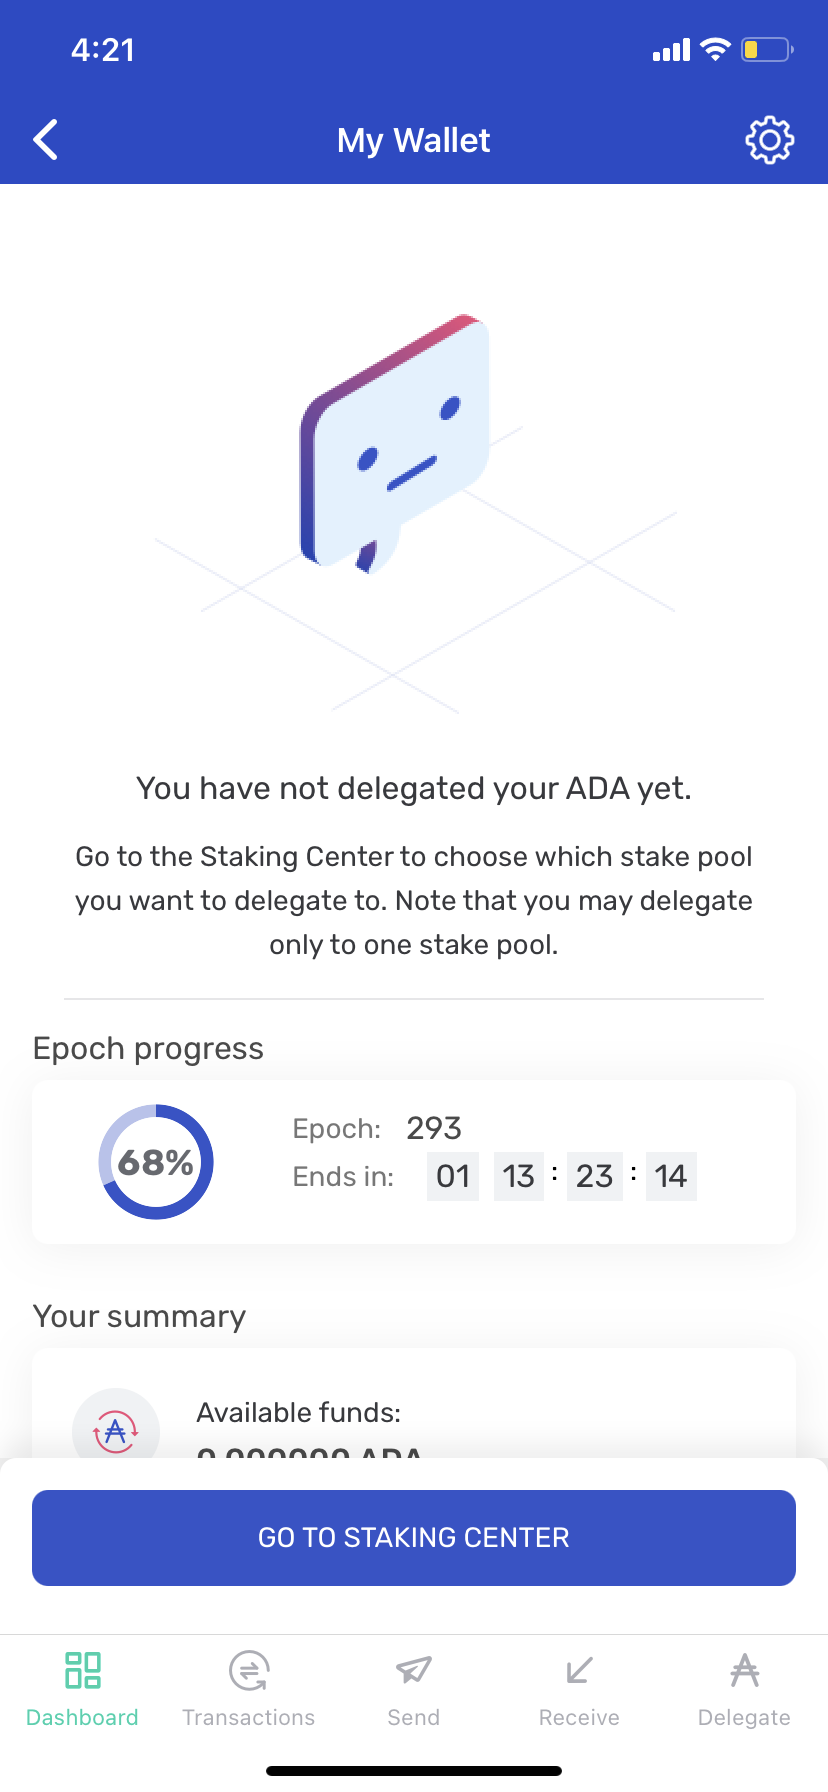Tap the Transactions swap icon
Viewport: 828px width, 1792px height.
click(248, 1670)
